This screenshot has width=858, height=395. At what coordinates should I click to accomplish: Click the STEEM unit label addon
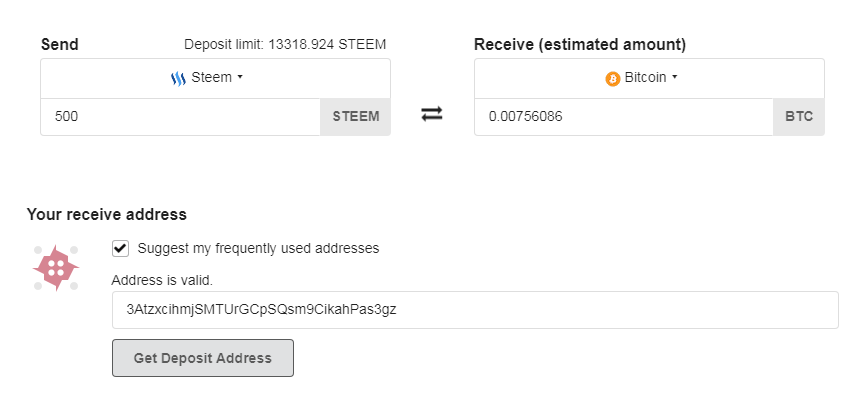click(356, 117)
